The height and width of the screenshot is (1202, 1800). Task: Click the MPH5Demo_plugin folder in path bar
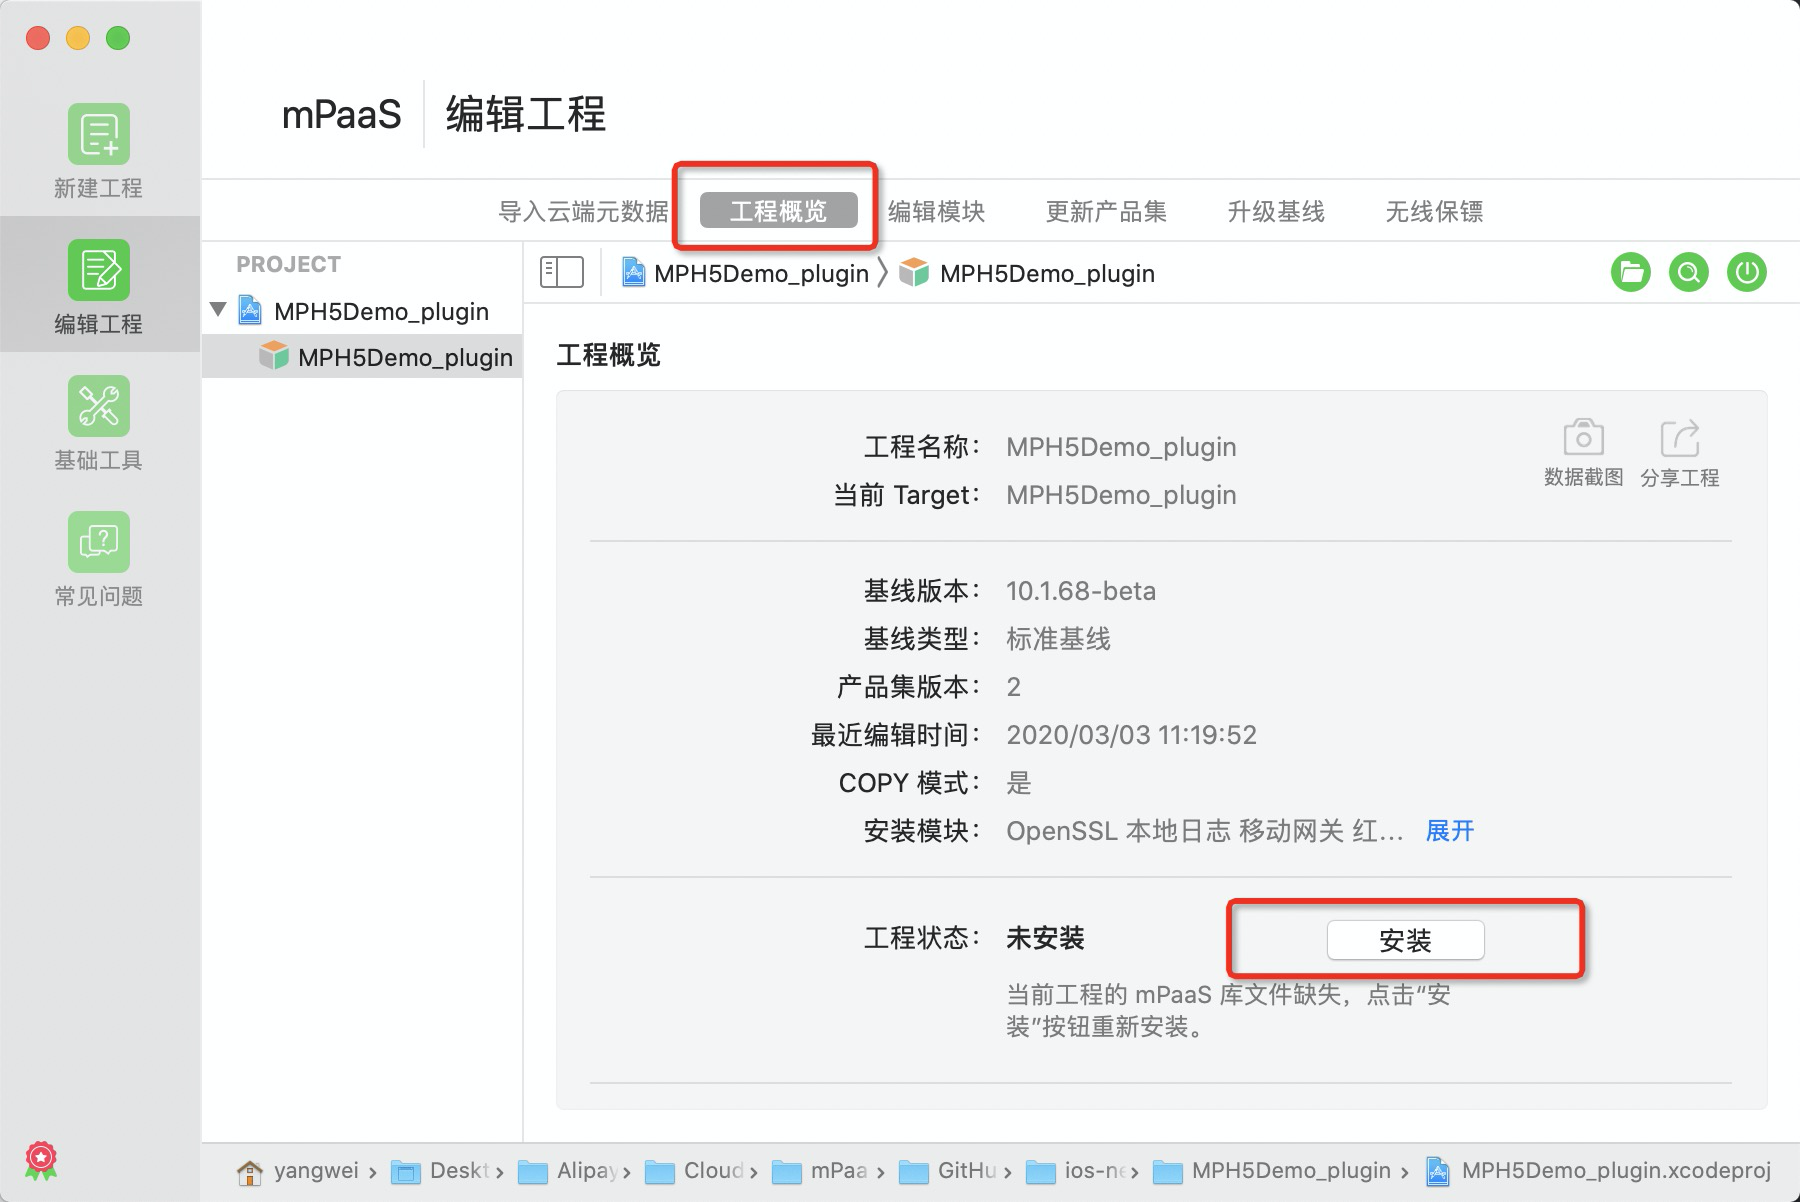1272,1171
